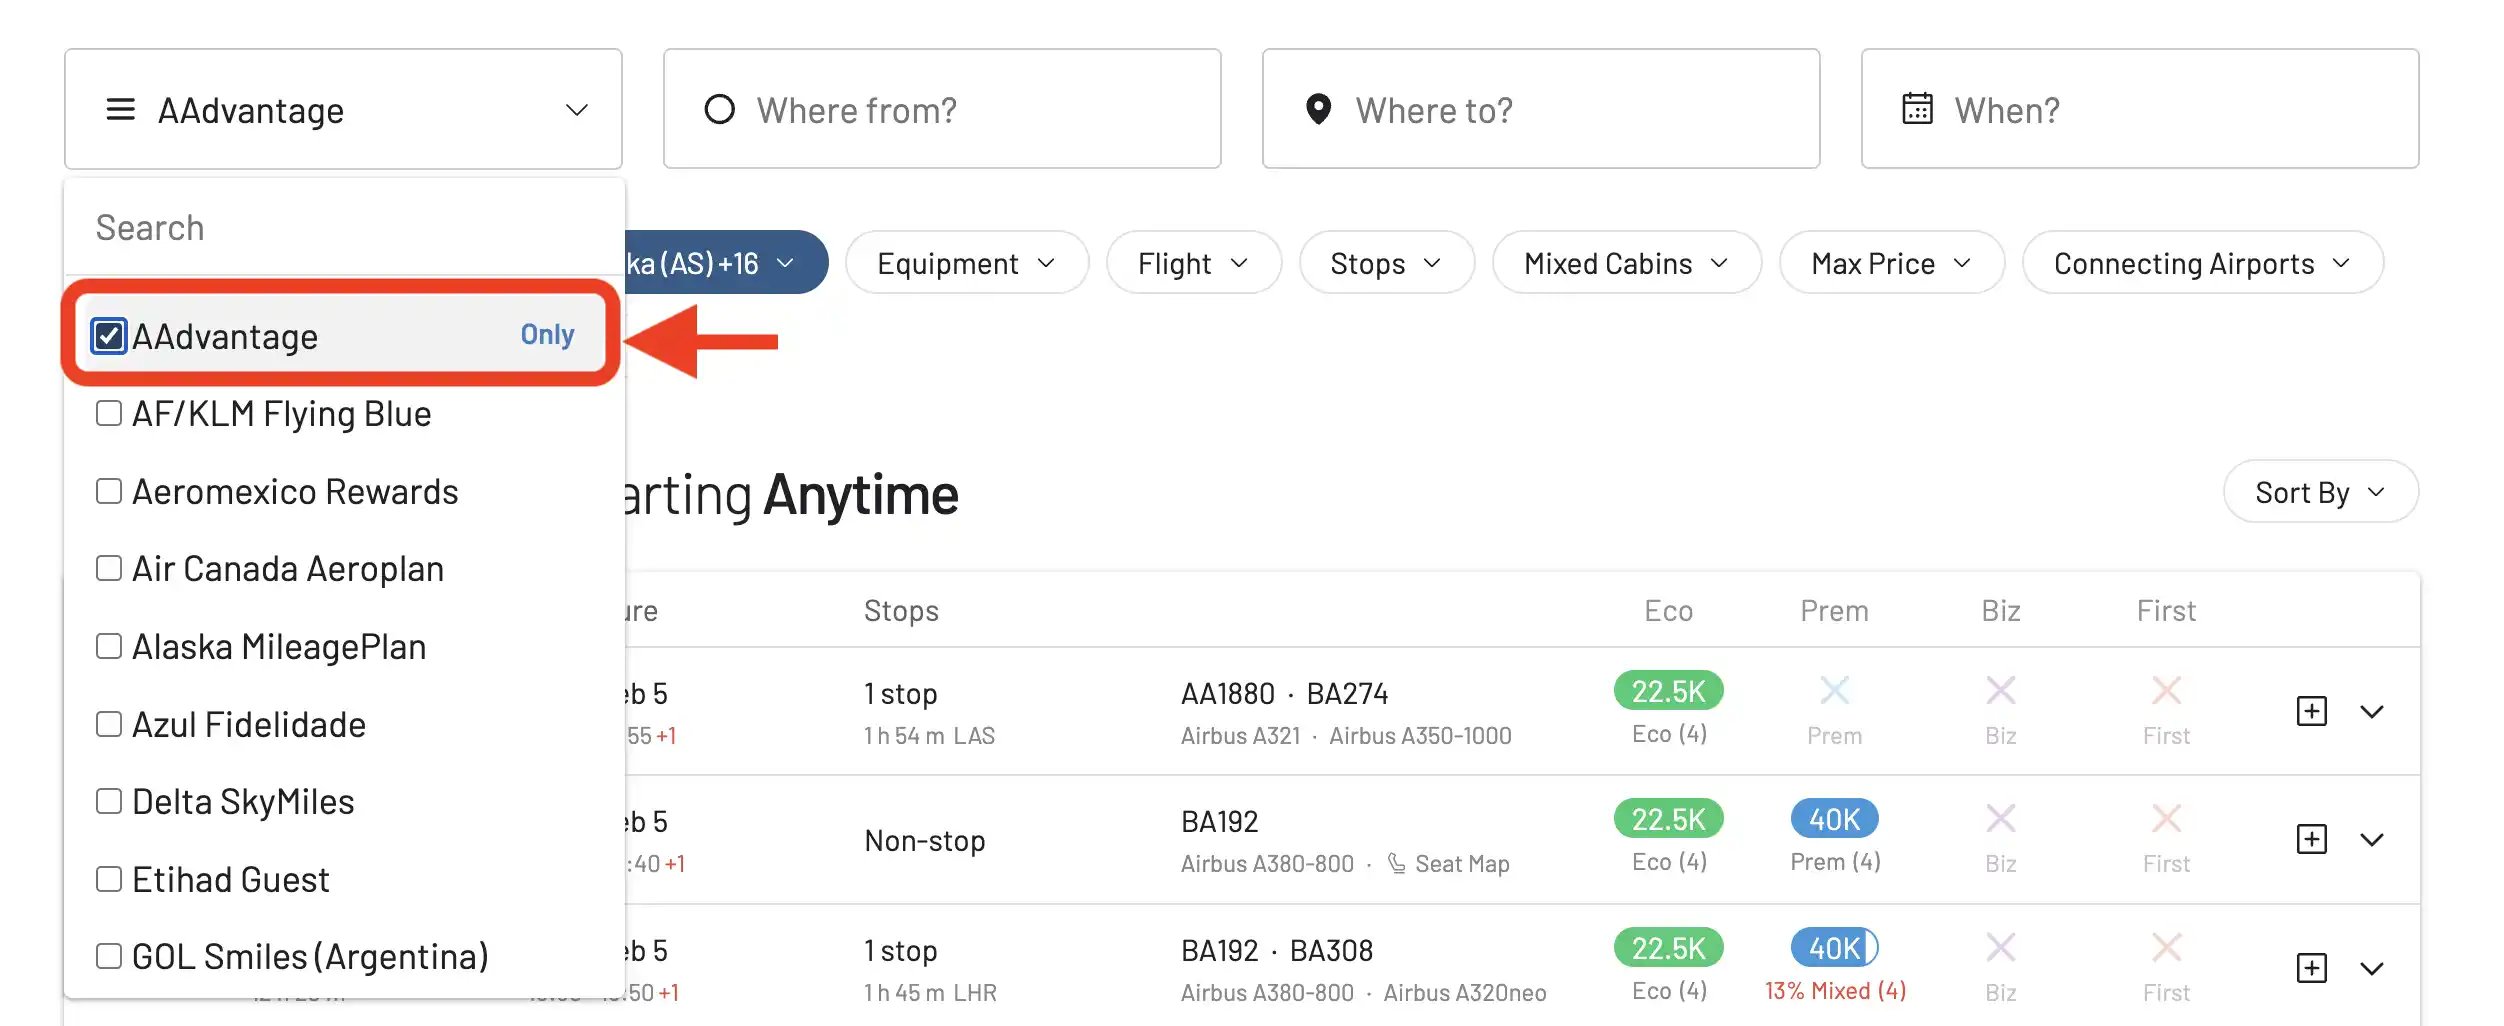Click the Prem column header

tap(1834, 610)
